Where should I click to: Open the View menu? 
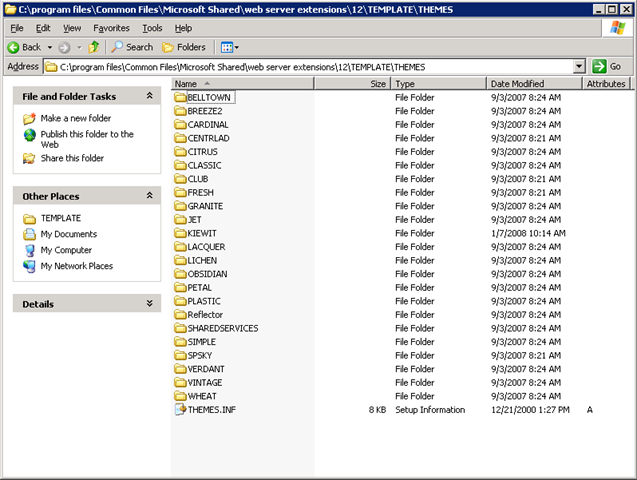(72, 28)
